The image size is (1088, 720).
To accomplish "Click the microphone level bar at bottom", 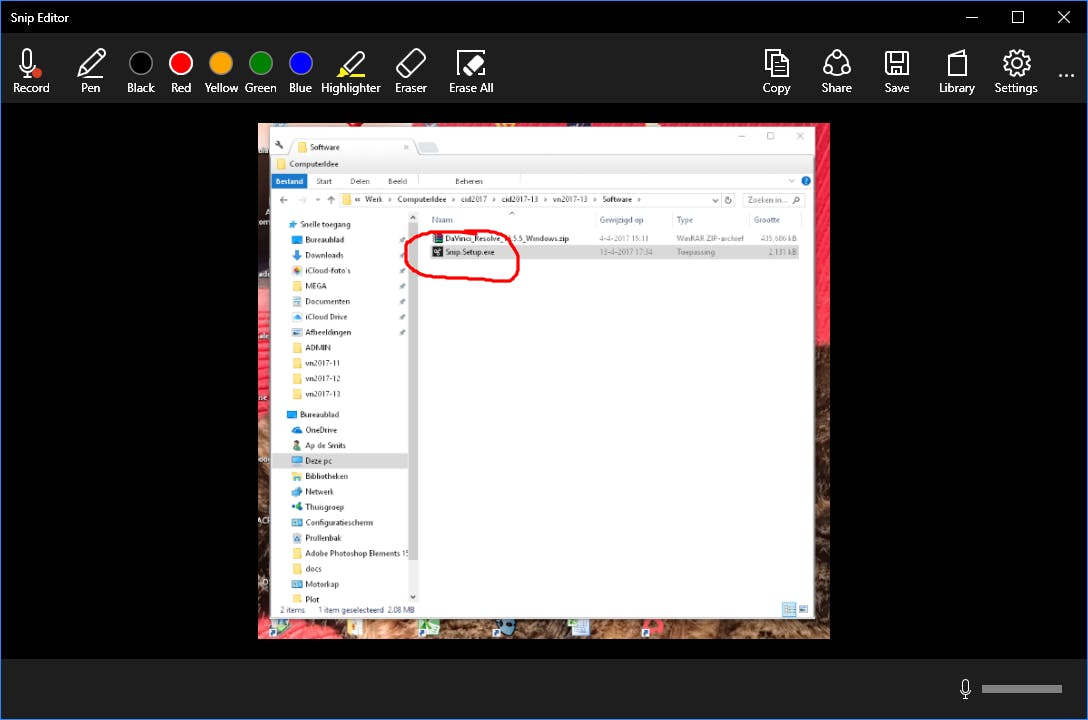I will point(1021,689).
